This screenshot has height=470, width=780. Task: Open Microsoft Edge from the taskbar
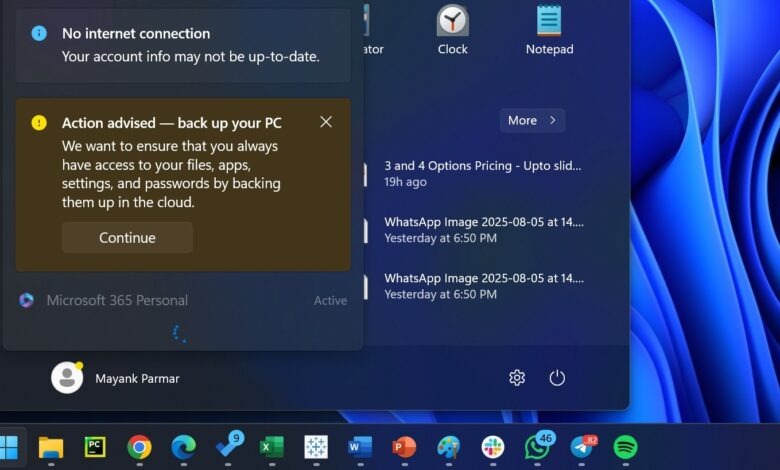183,447
